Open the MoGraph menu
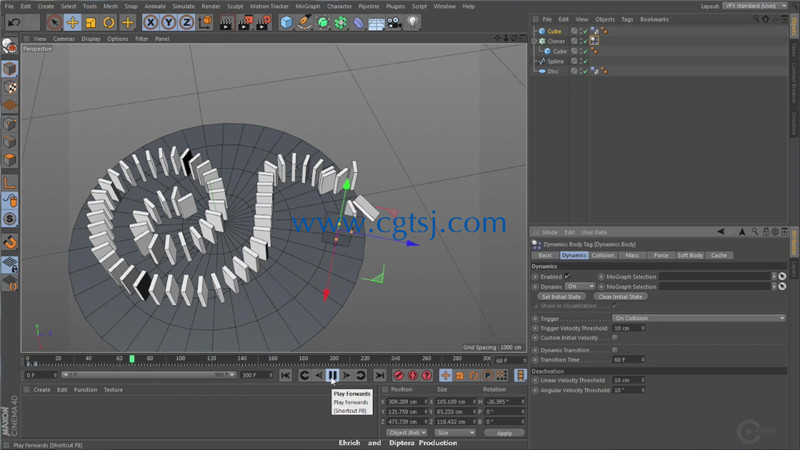The image size is (800, 450). [308, 6]
